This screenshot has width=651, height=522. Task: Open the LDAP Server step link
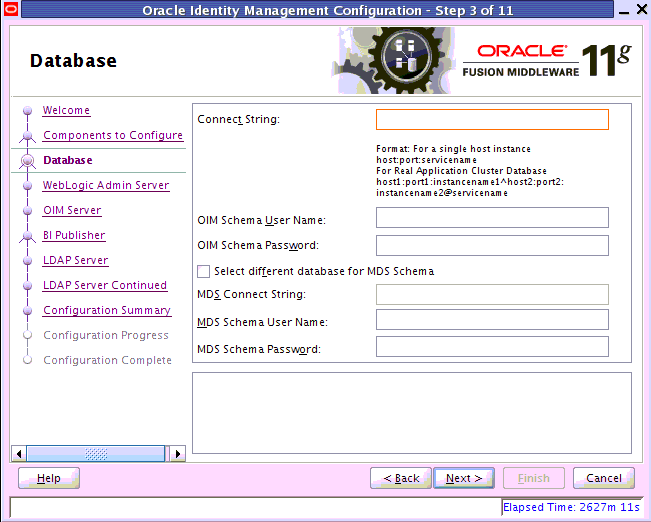point(76,260)
